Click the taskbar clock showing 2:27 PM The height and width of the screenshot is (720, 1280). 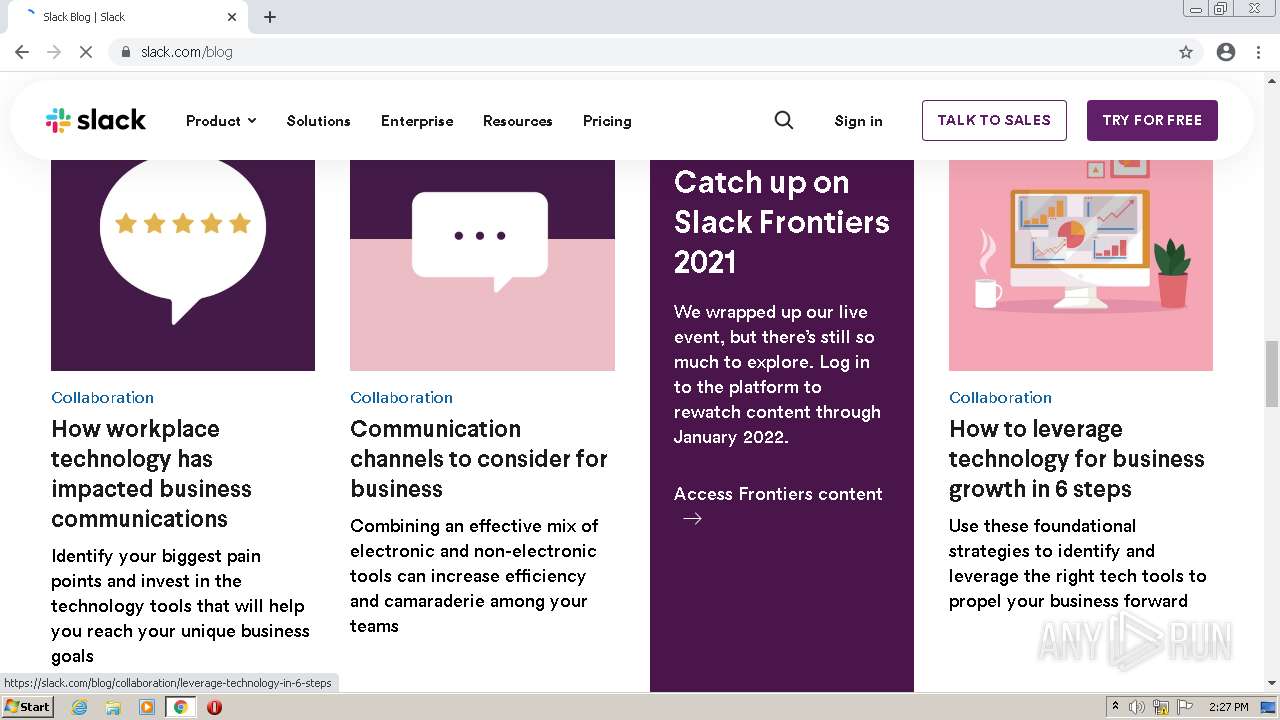point(1228,707)
